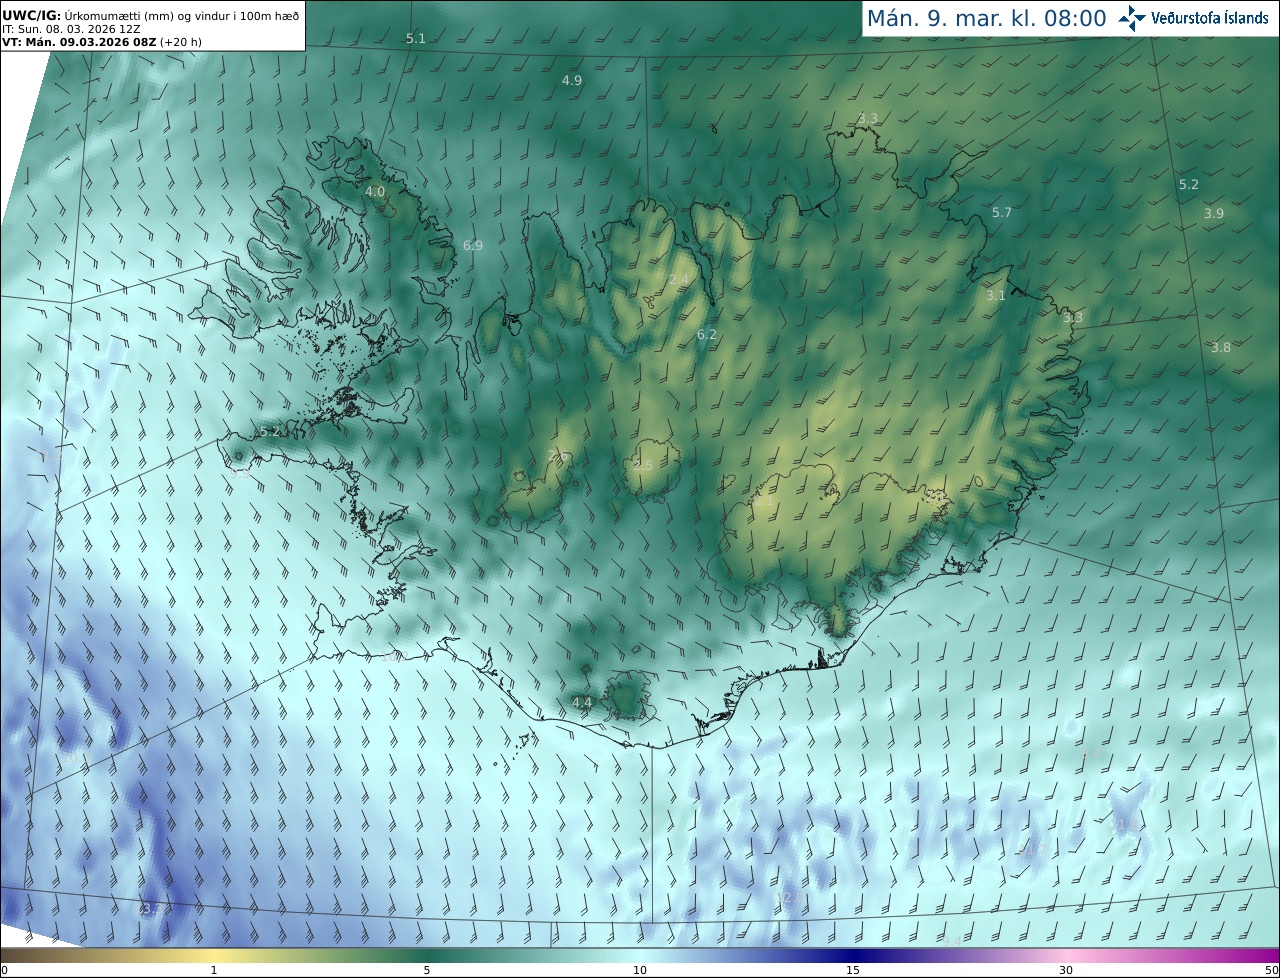
Task: Click the 50 tick label on the color scale
Action: tap(1271, 970)
